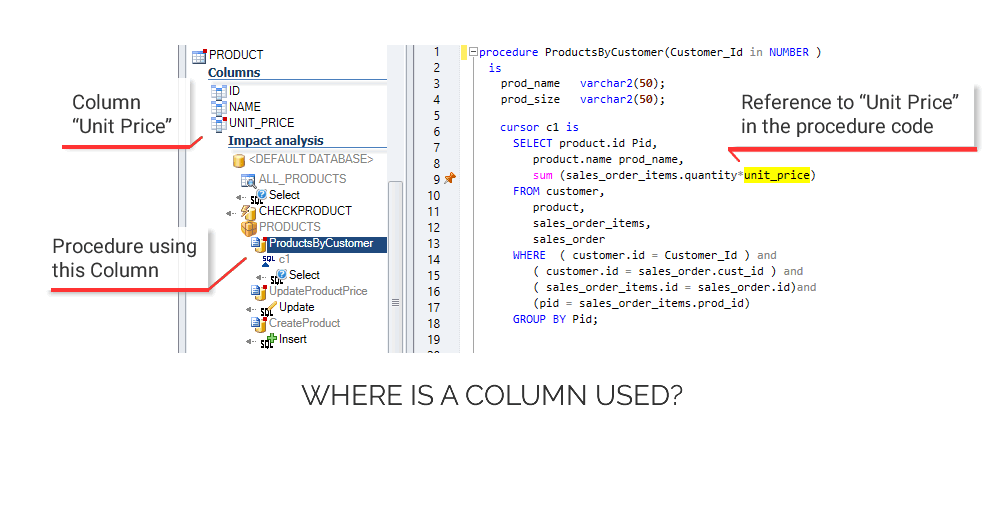This screenshot has width=1000, height=530.
Task: Click the DEFAULT DATABASE cylinder icon
Action: [x=238, y=160]
